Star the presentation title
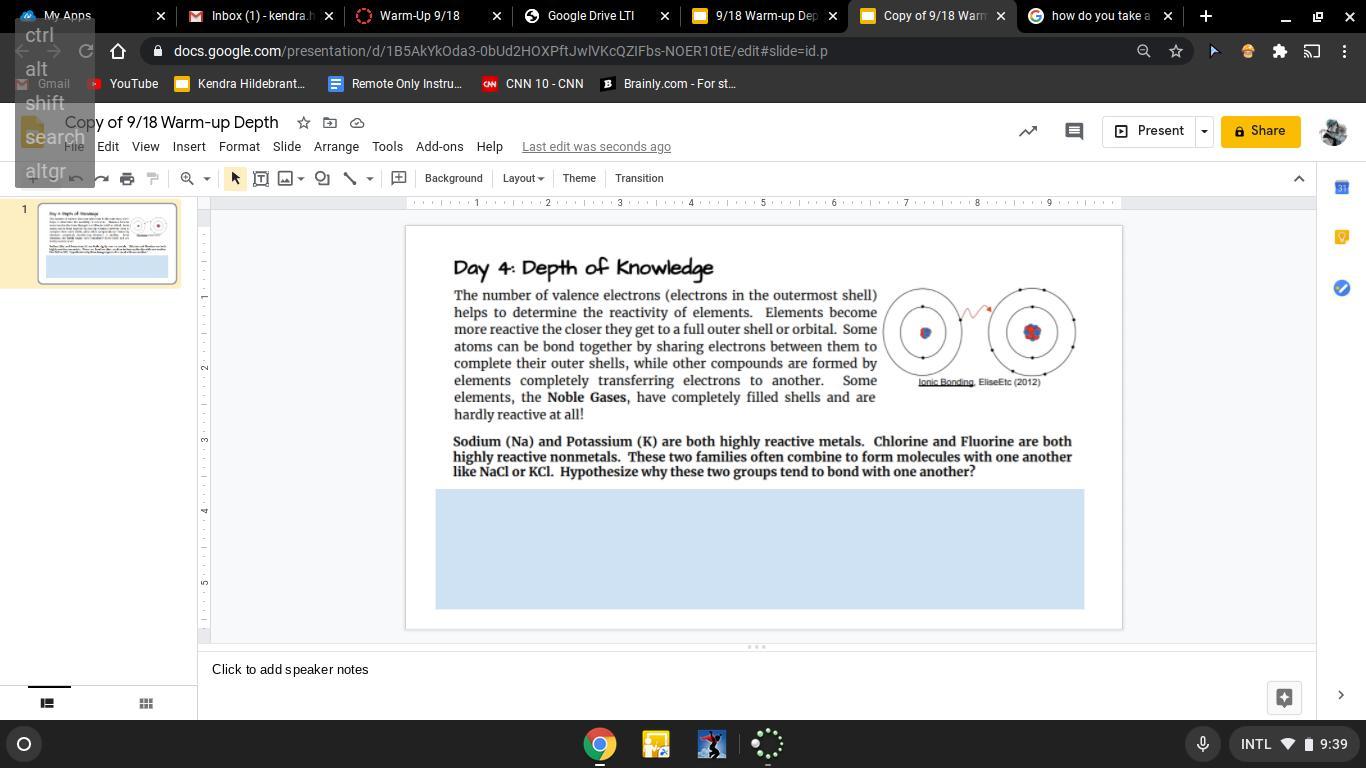 coord(303,123)
